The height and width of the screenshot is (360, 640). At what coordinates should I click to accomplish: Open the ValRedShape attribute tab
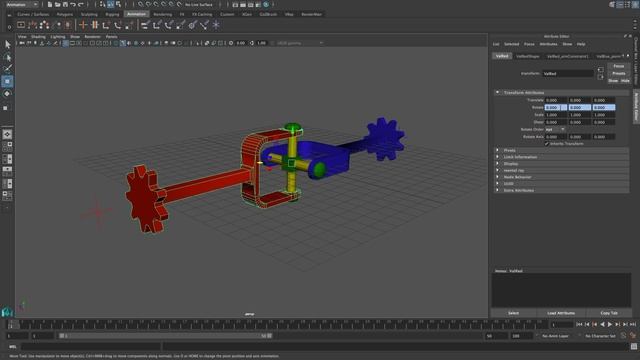[528, 56]
